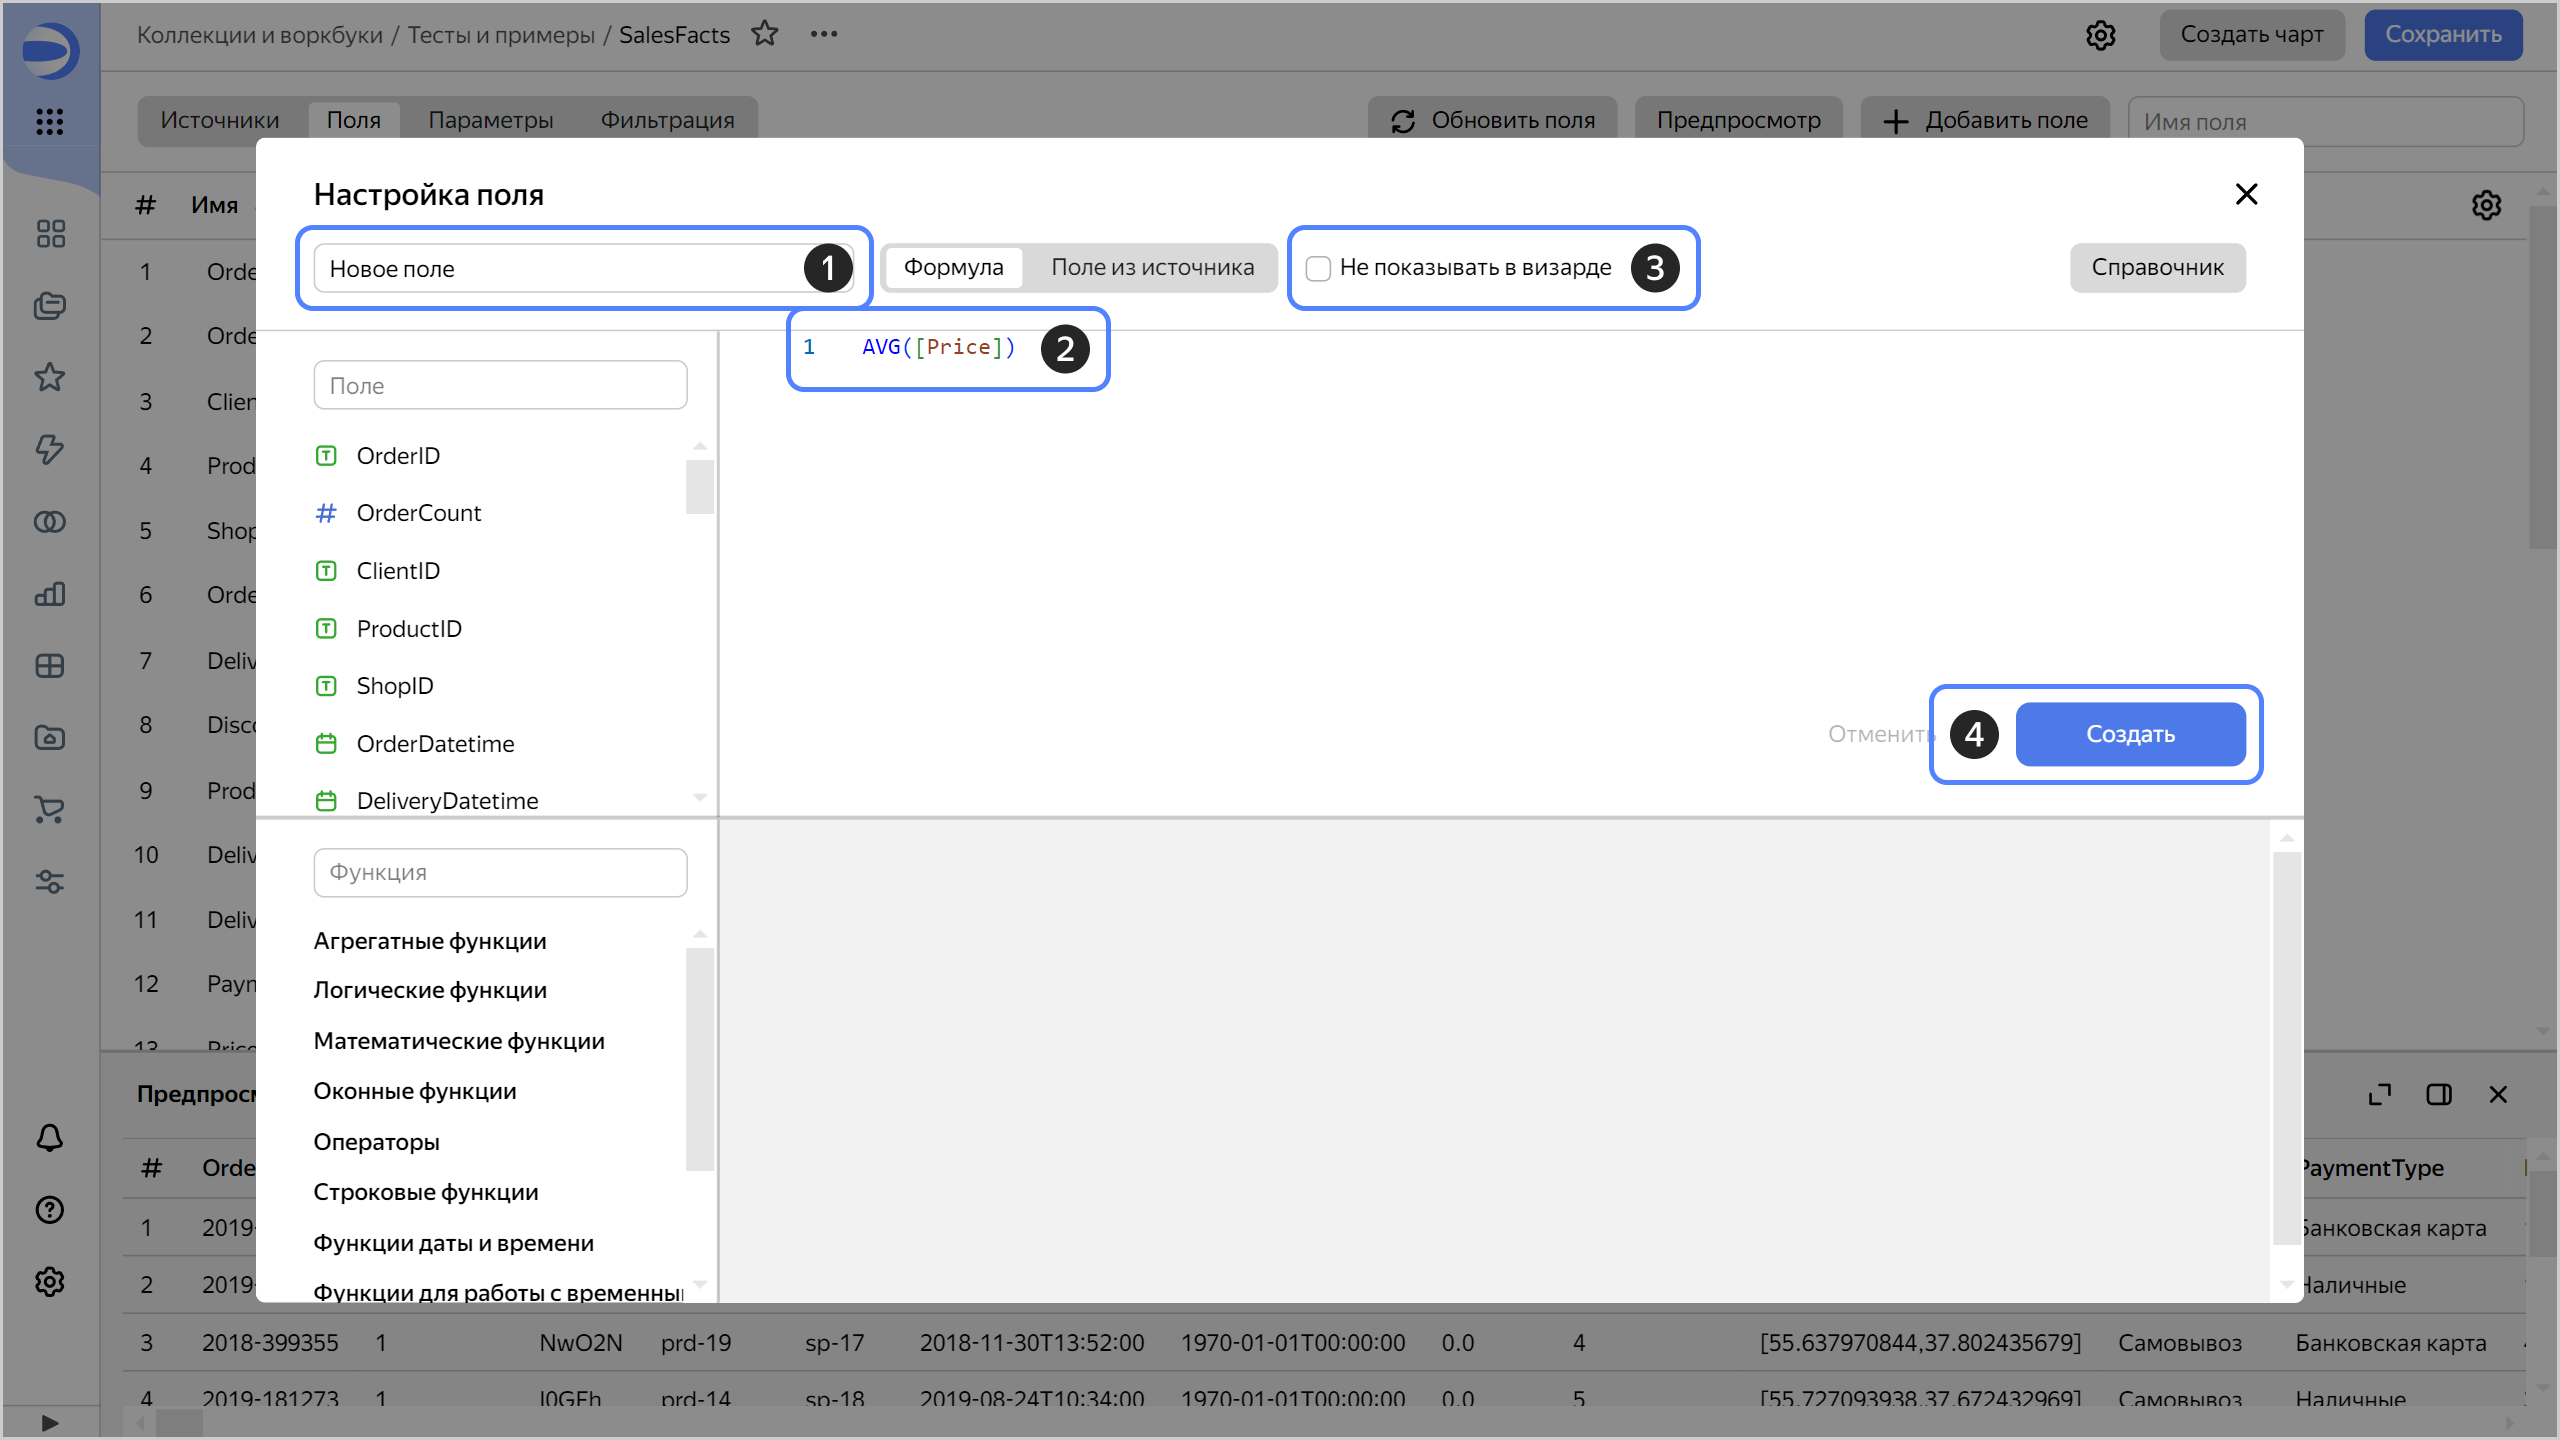Enable the 'Не показывать в визарде' checkbox
This screenshot has height=1440, width=2560.
(1318, 268)
